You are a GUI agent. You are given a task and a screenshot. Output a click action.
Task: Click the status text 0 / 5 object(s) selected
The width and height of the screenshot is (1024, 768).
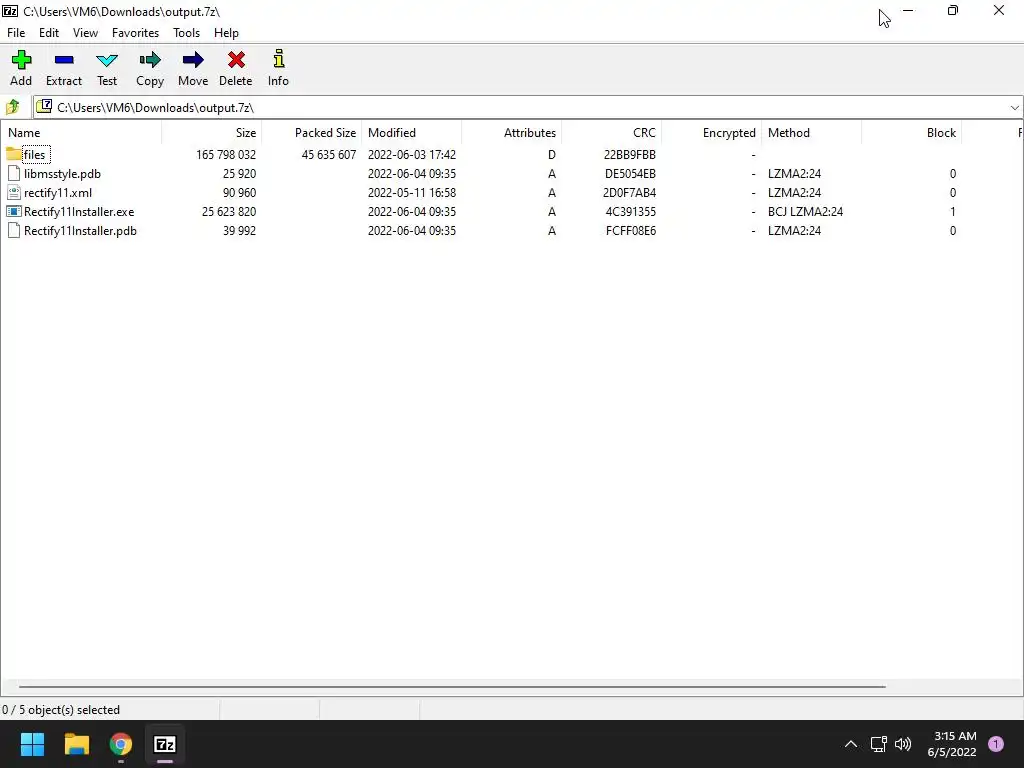(61, 710)
